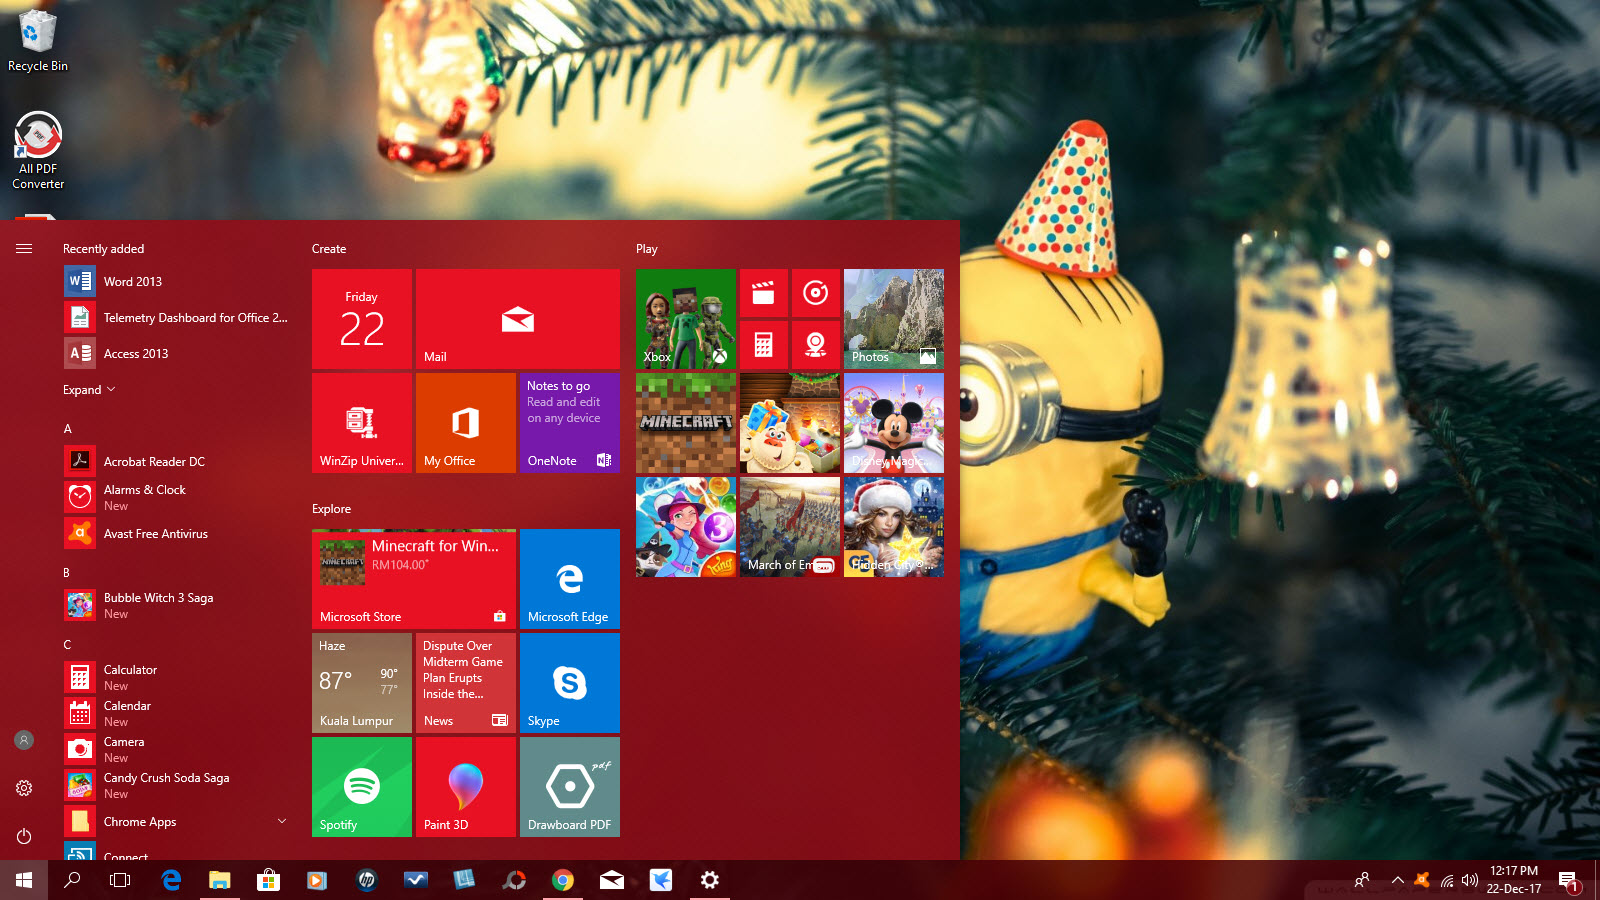Open the Hidden City tile
This screenshot has width=1600, height=900.
[x=894, y=527]
